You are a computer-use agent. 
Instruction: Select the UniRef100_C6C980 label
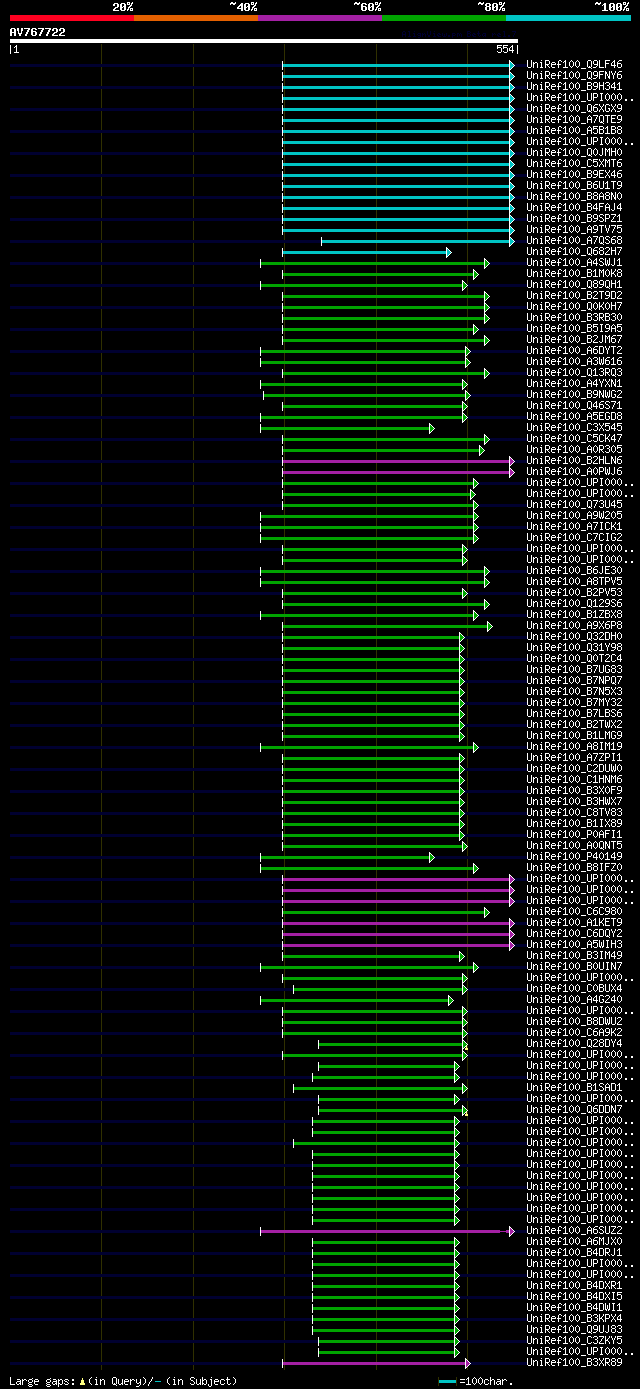pyautogui.click(x=574, y=912)
